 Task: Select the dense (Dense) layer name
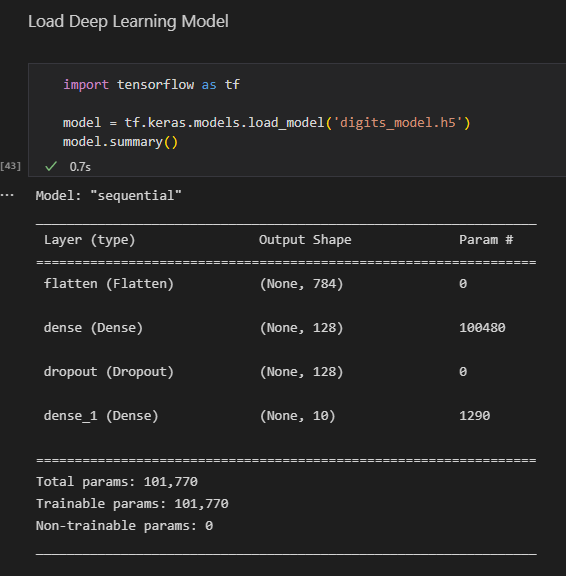(x=93, y=328)
